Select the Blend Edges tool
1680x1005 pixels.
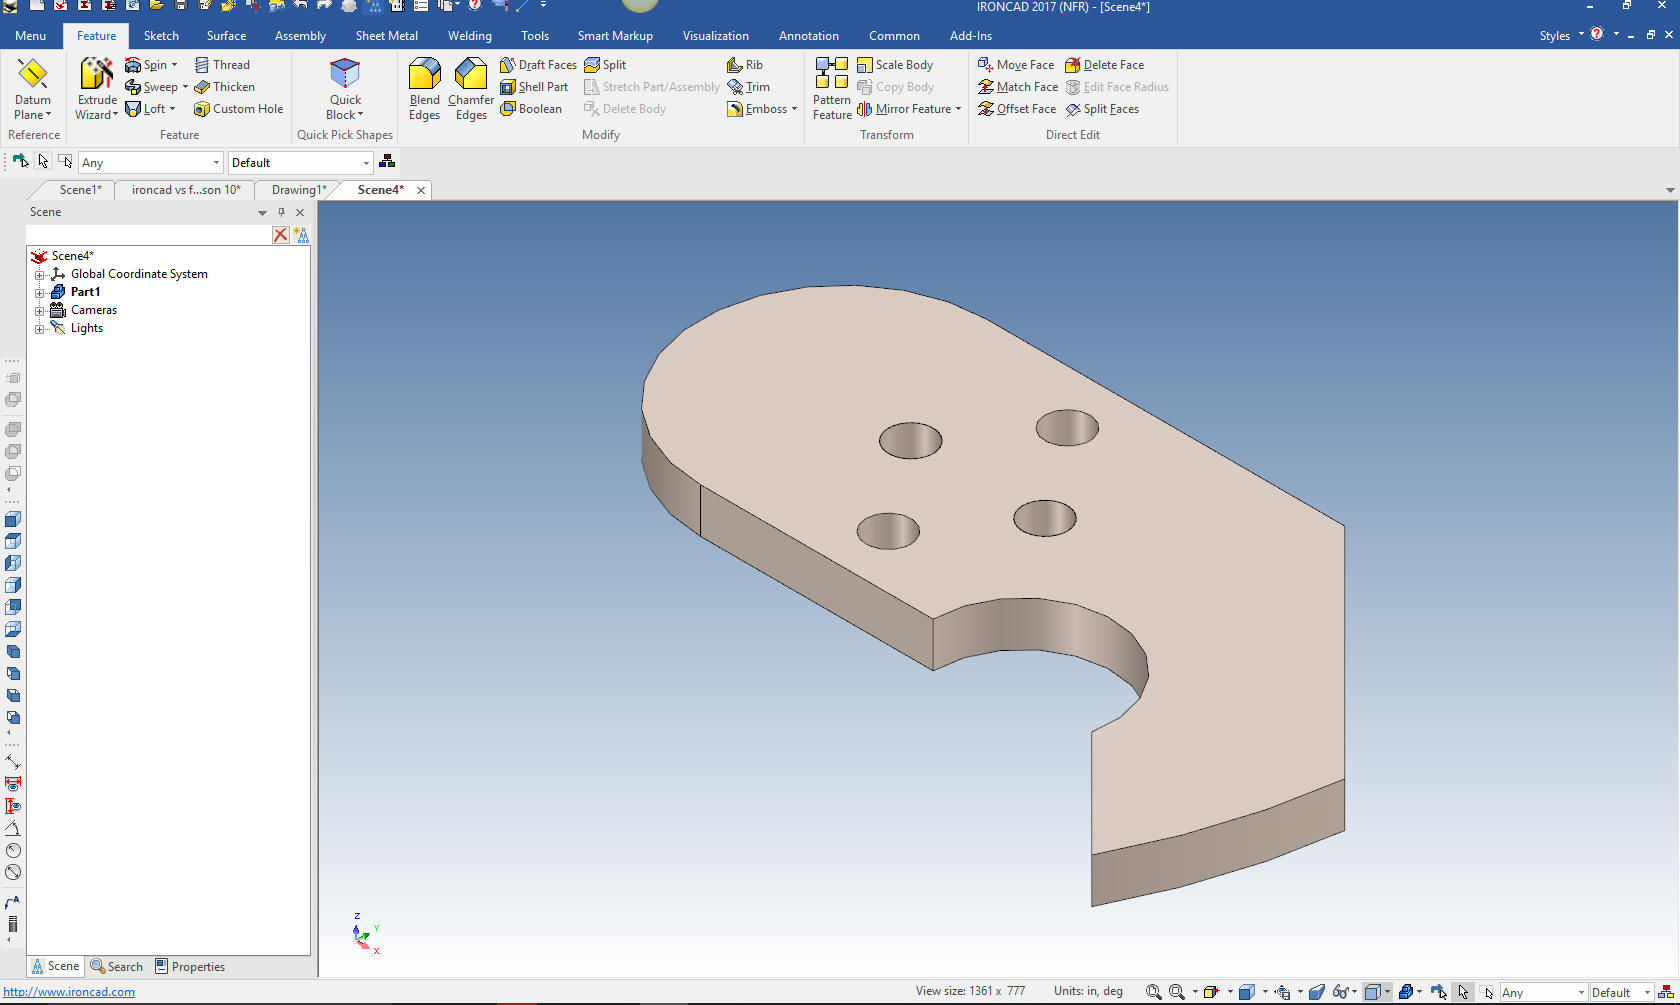click(424, 88)
